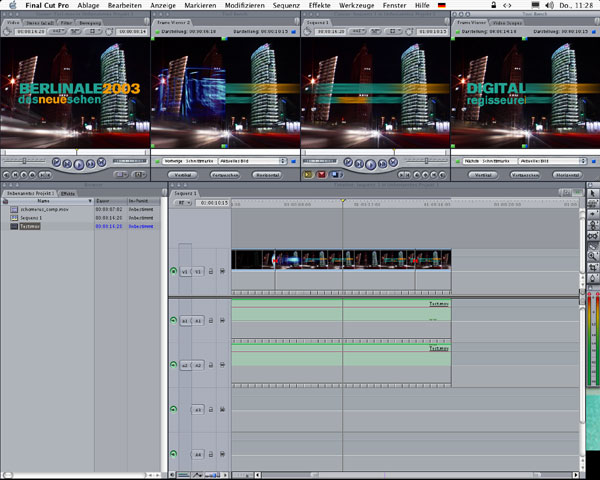This screenshot has height=480, width=600.
Task: Click the play button in the Canvas window
Action: pos(370,164)
